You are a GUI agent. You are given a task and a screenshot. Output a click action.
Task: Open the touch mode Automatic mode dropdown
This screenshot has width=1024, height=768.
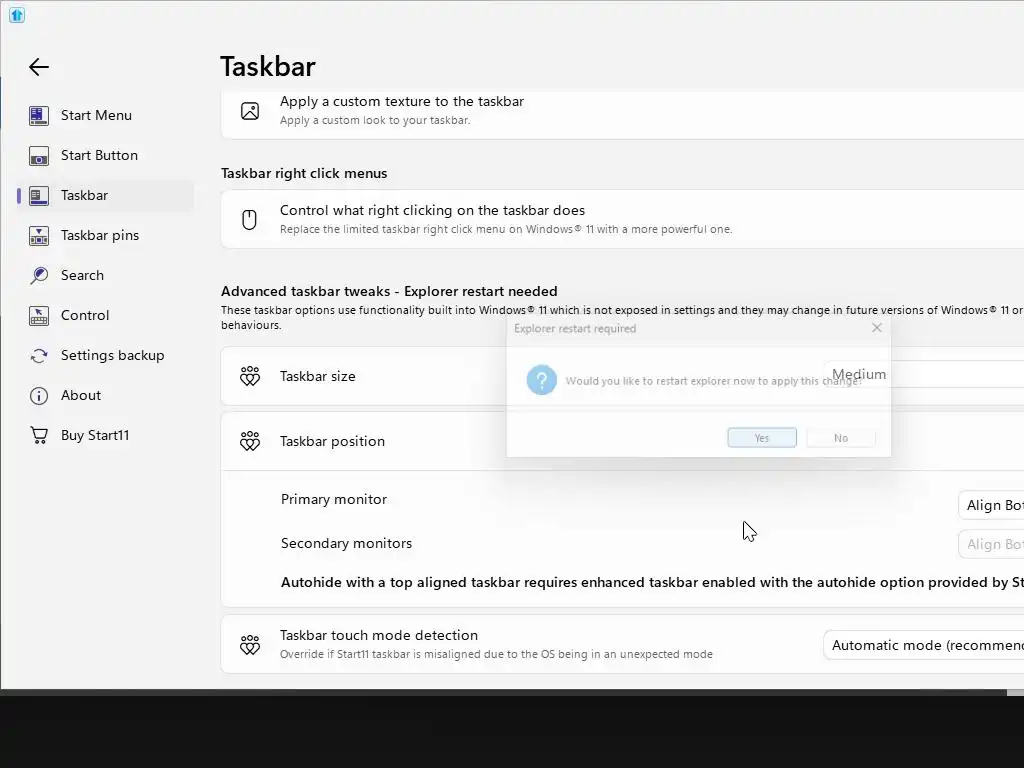923,645
